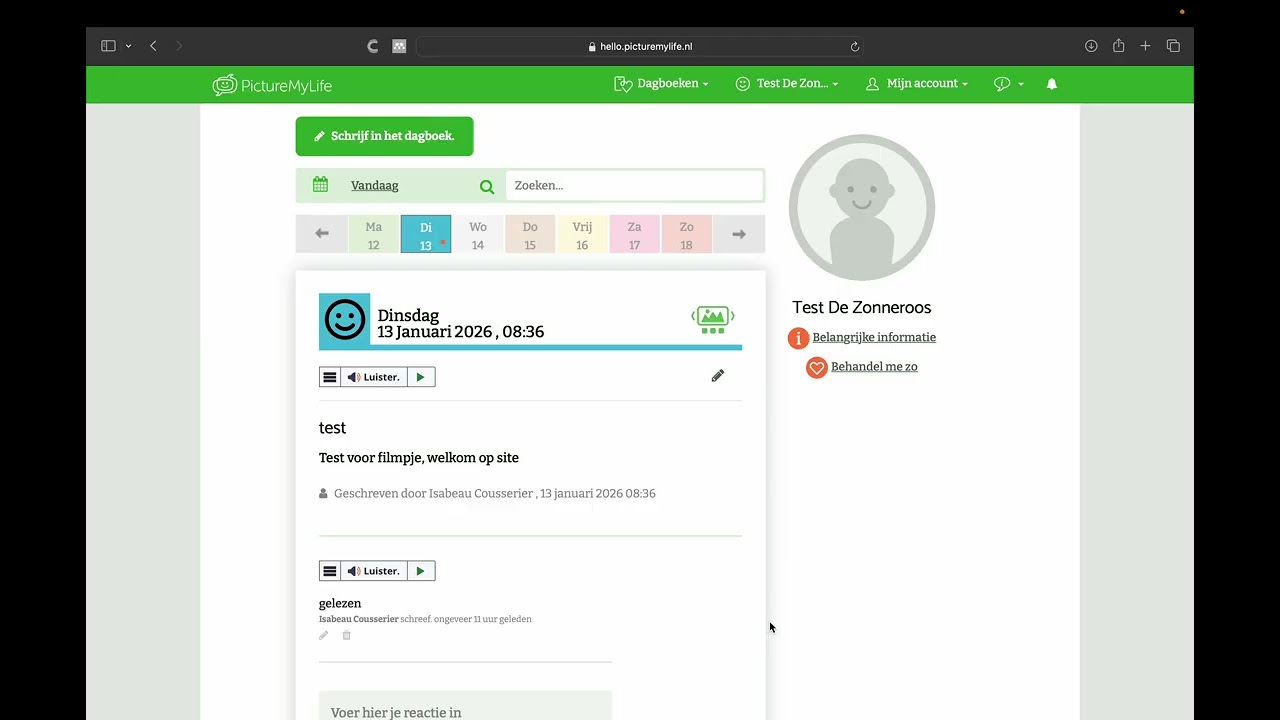1280x720 pixels.
Task: Click the heart icon beside Behandel me zo
Action: 817,368
